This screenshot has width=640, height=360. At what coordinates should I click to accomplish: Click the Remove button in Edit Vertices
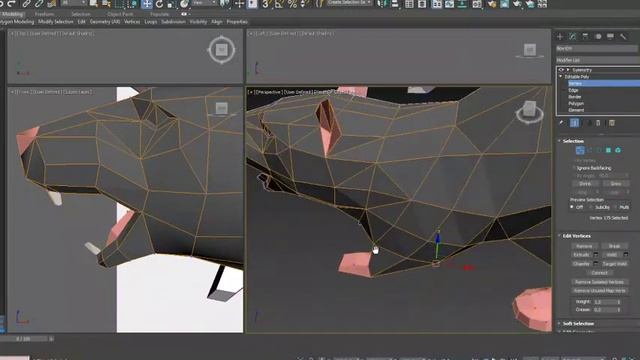(x=584, y=246)
